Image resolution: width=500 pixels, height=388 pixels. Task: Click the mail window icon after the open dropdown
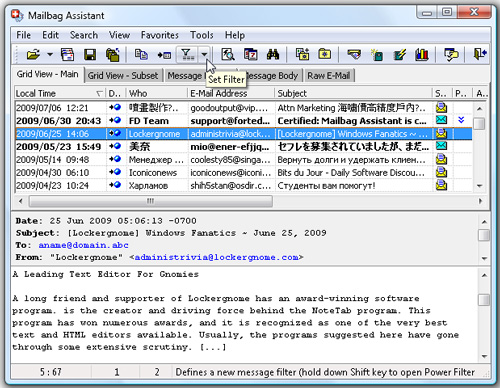point(67,54)
